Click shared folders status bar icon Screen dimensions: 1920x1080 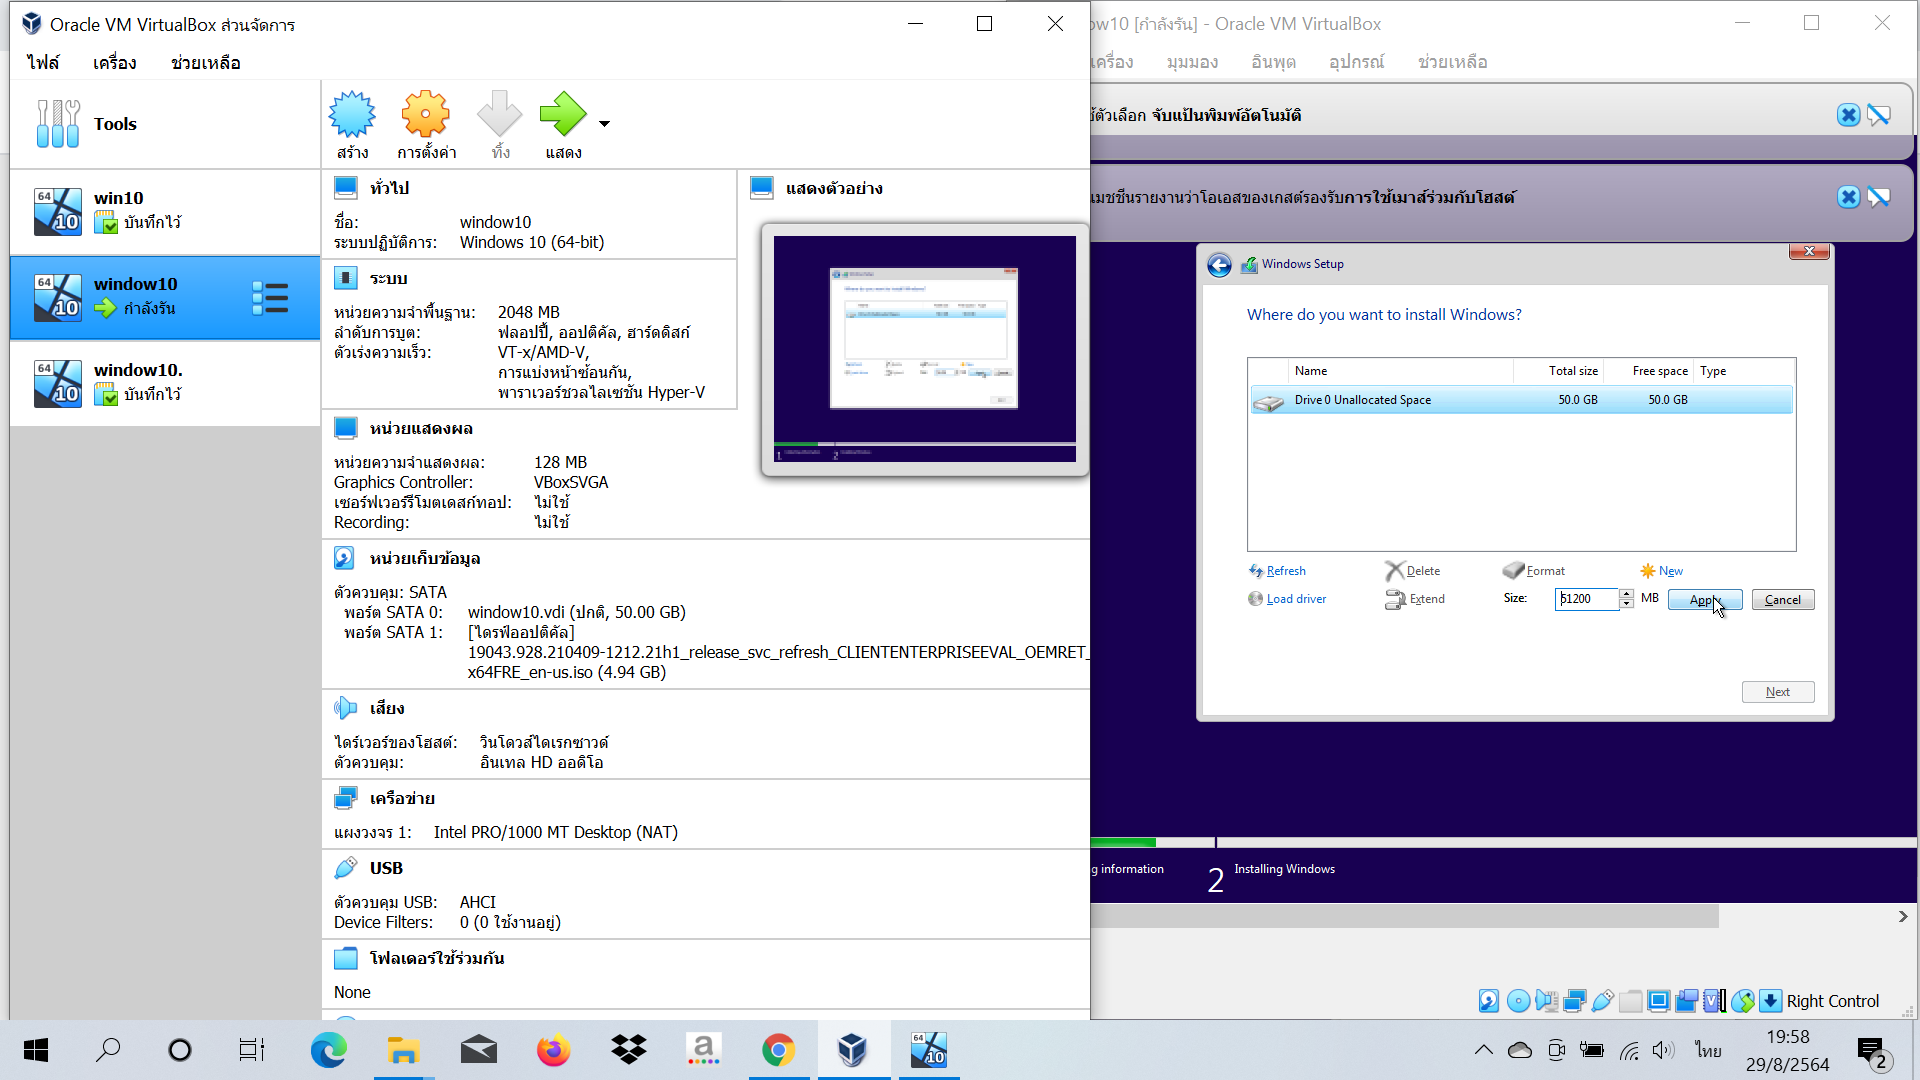1630,1001
